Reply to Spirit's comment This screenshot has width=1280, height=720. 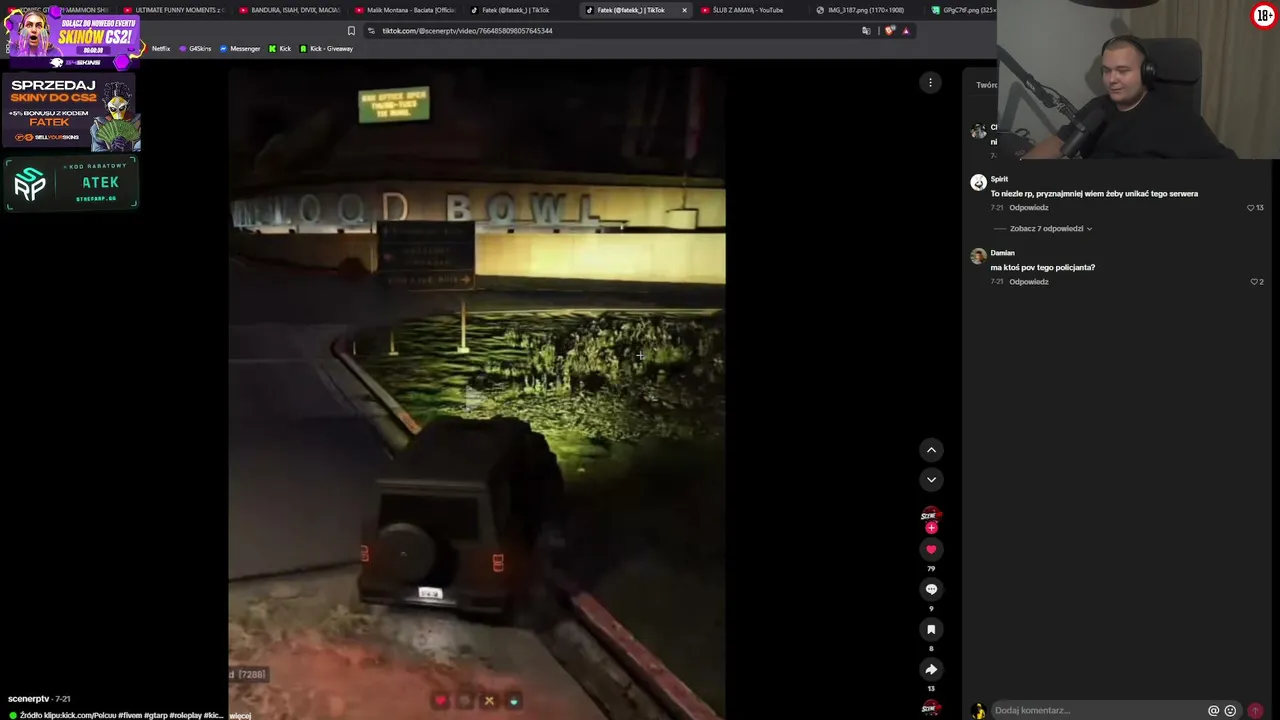(x=1028, y=208)
